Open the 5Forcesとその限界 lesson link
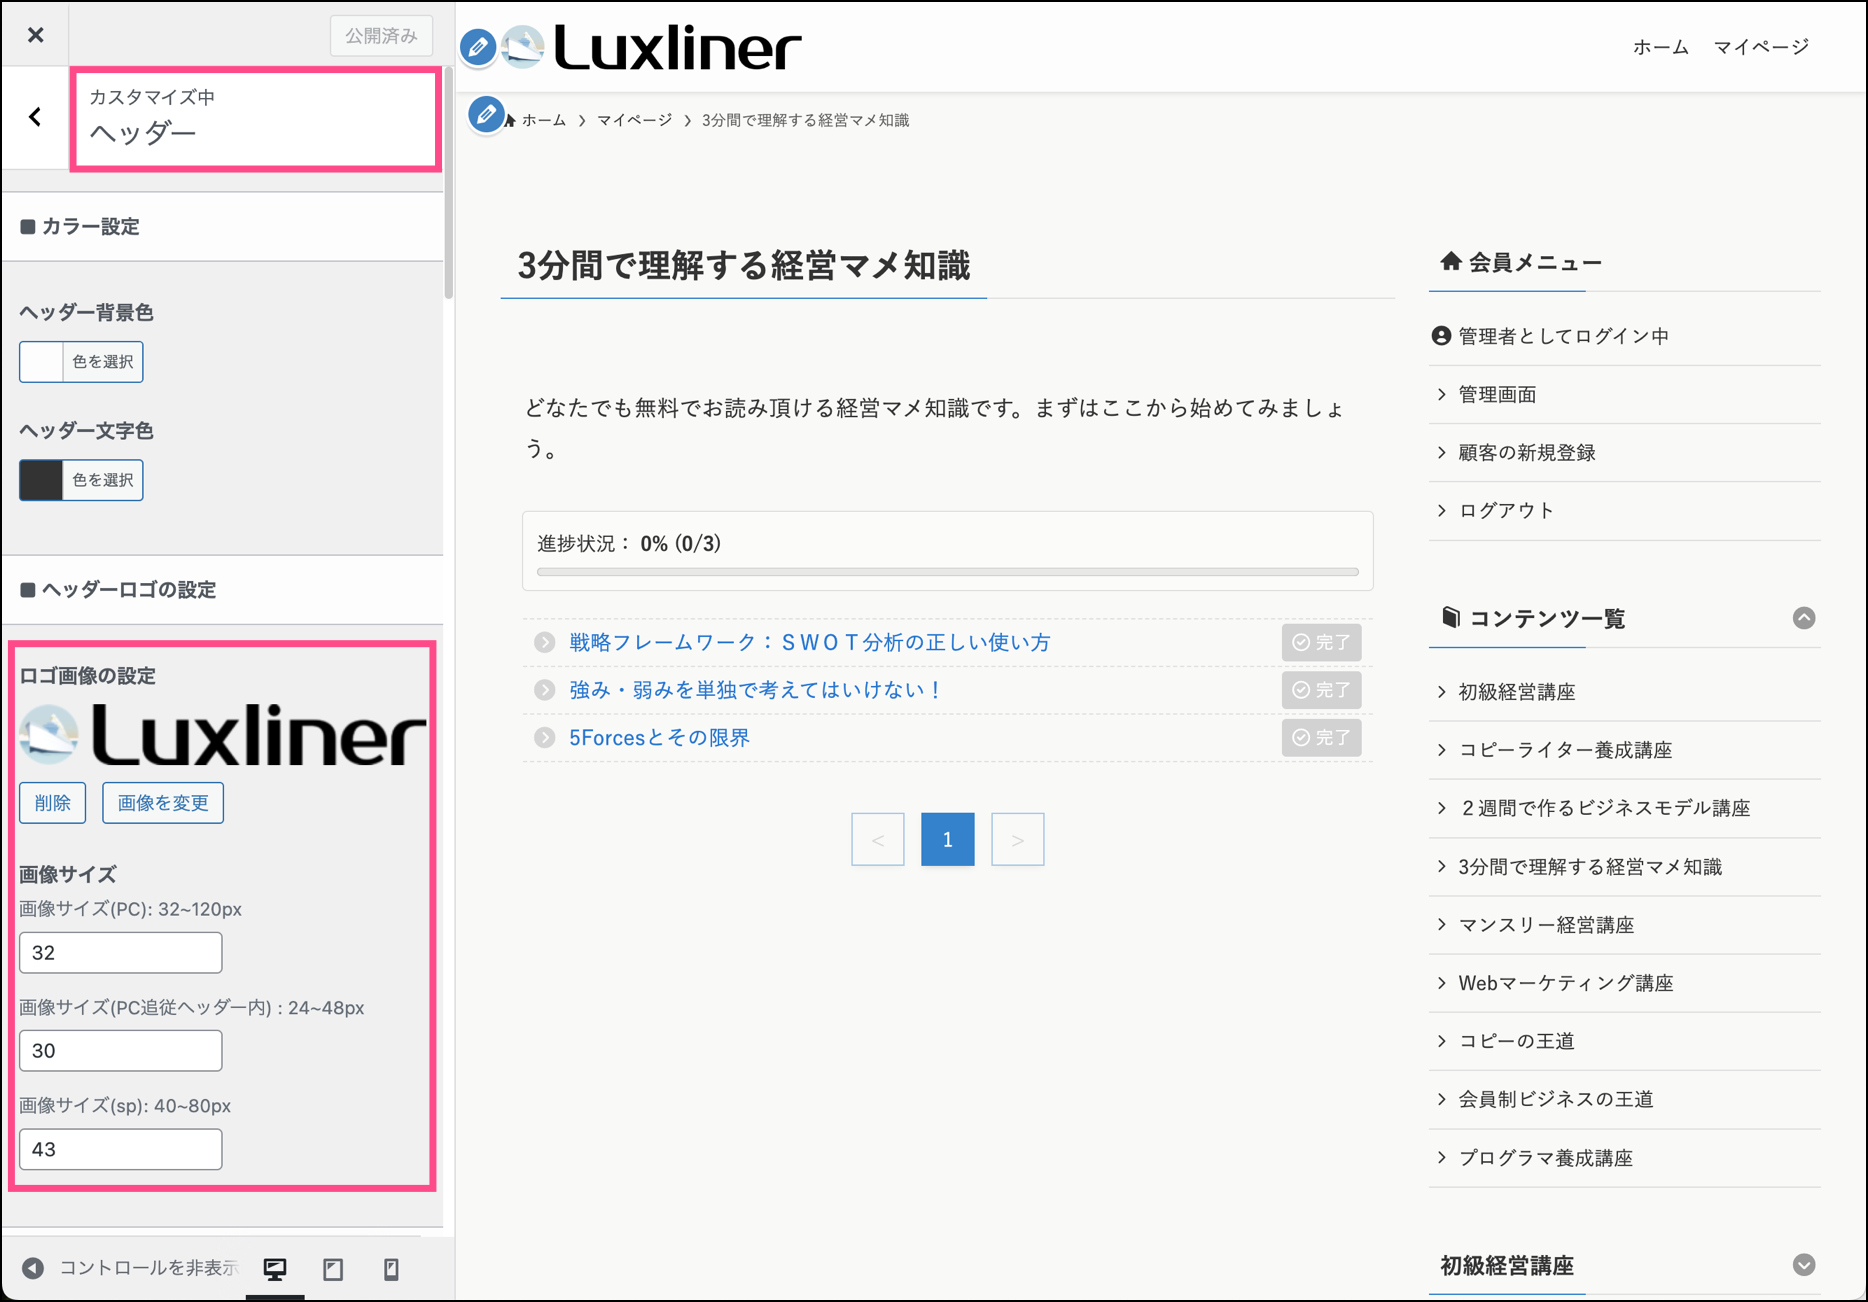 click(x=659, y=738)
